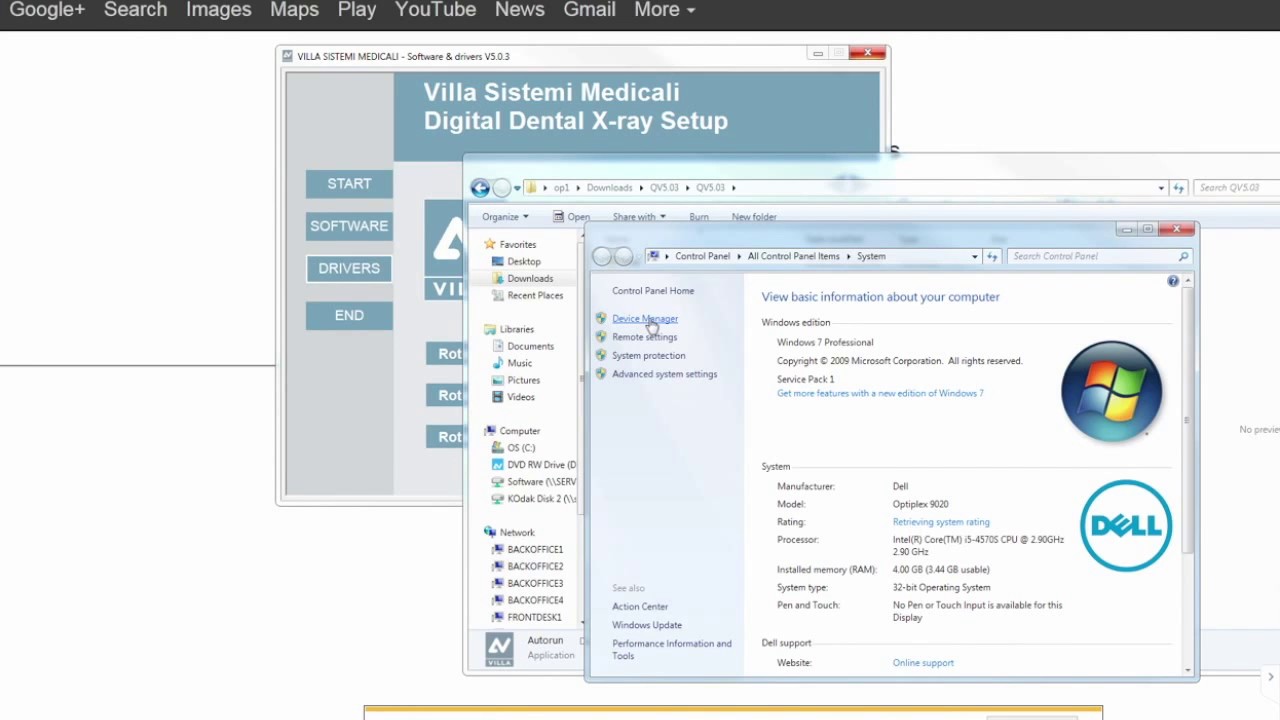Click Open in Explorer toolbar
This screenshot has height=720, width=1280.
[571, 217]
